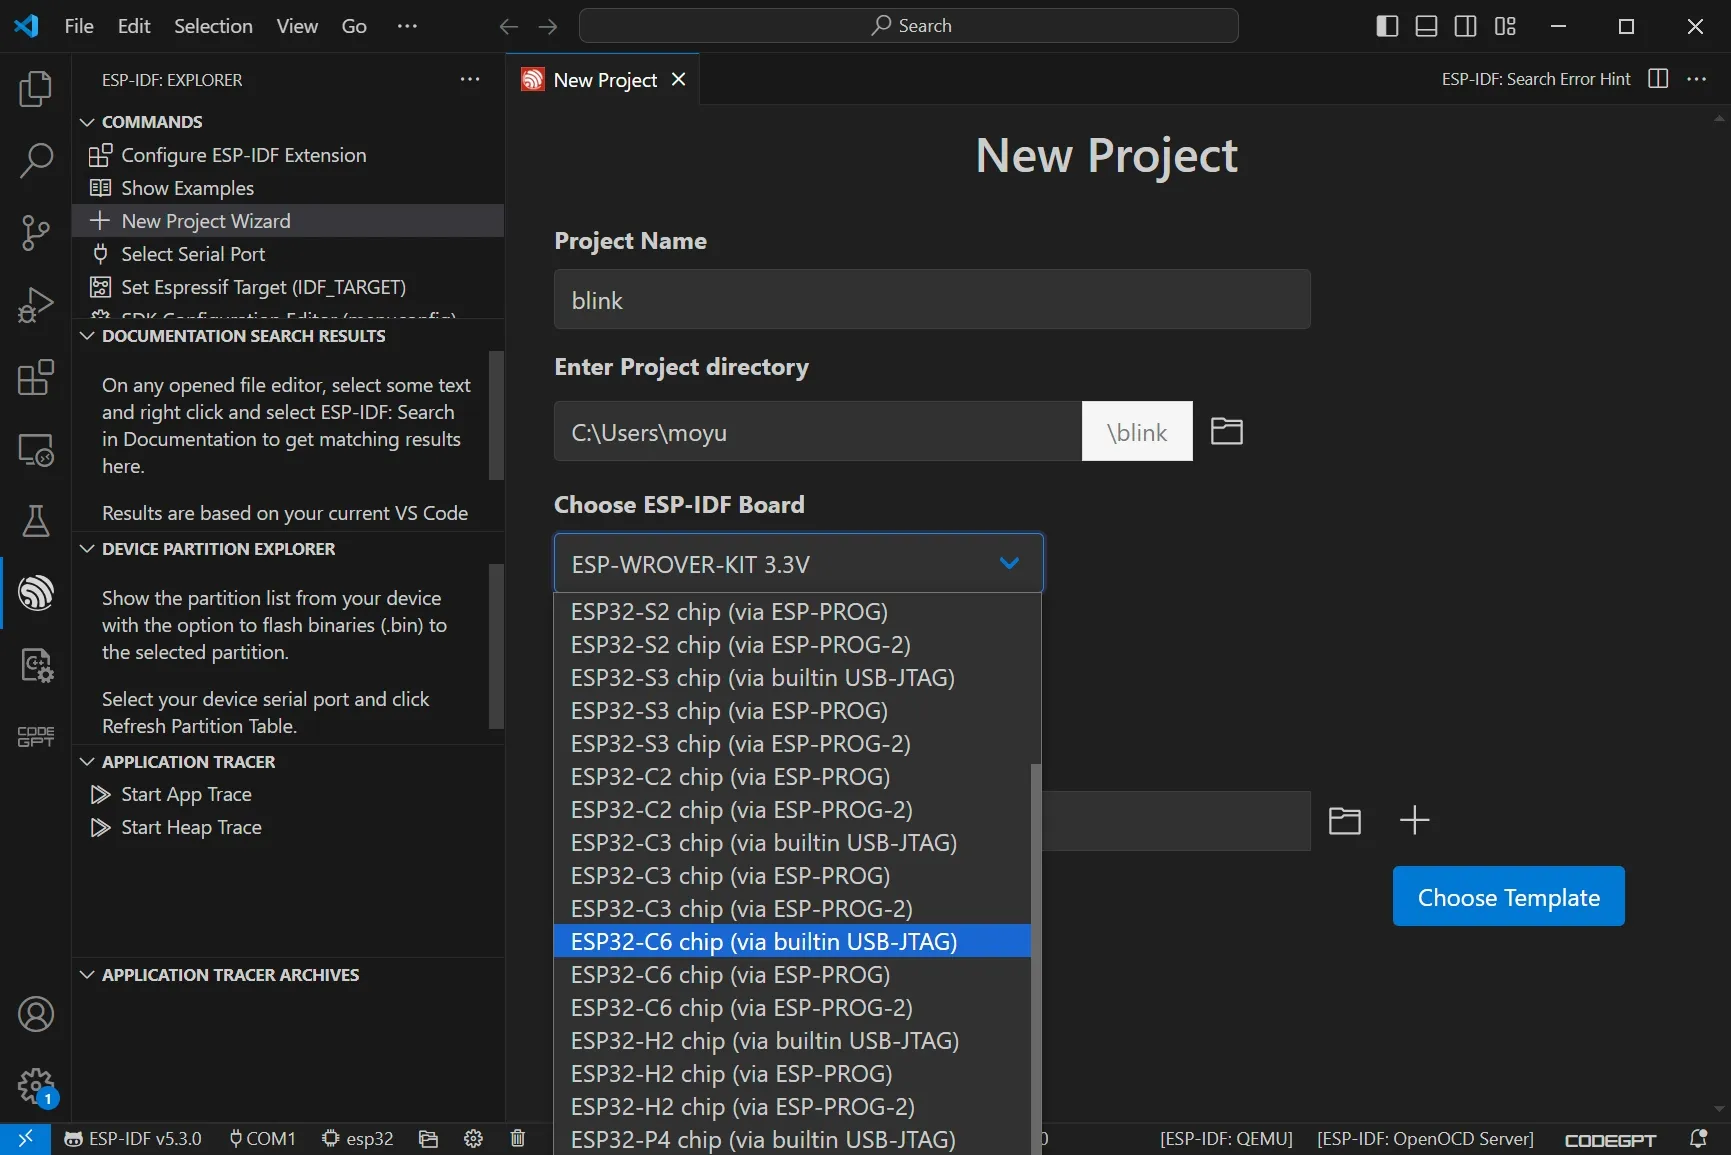Browse for project directory folder icon

click(1226, 431)
